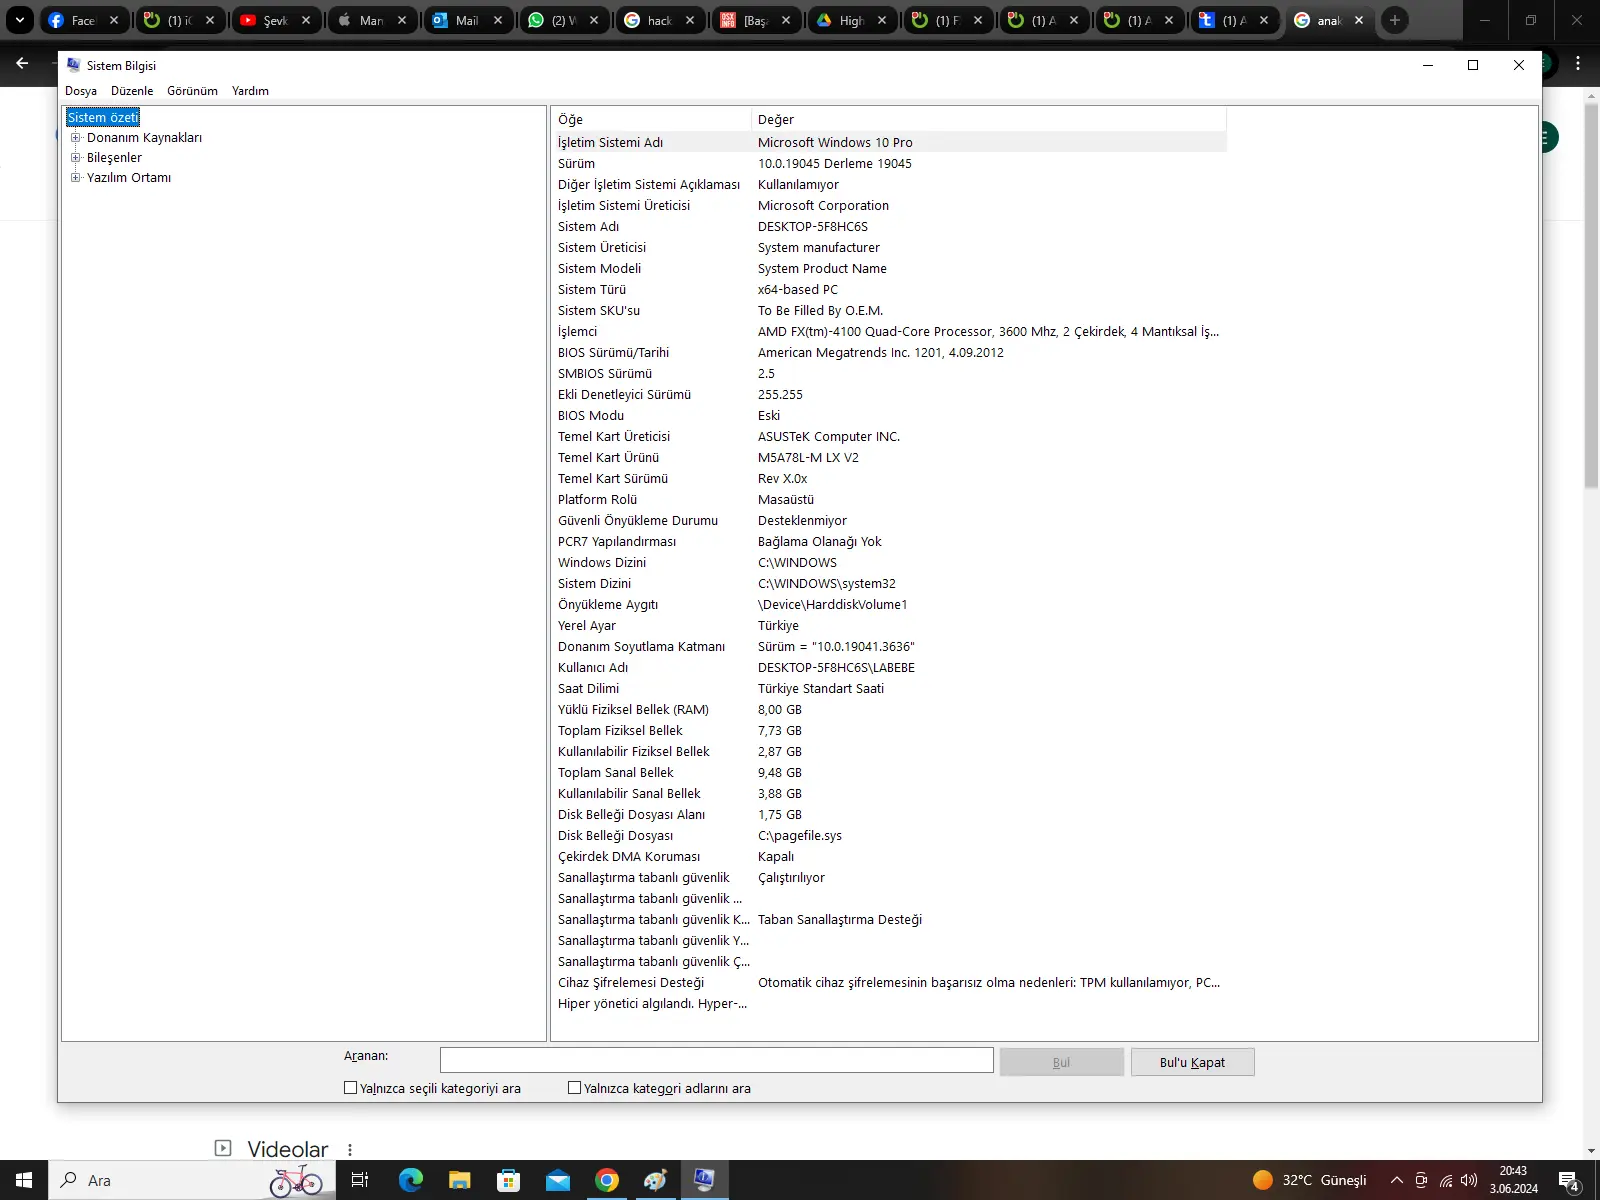1600x1200 pixels.
Task: Close the Outlook Mail tab
Action: [498, 20]
